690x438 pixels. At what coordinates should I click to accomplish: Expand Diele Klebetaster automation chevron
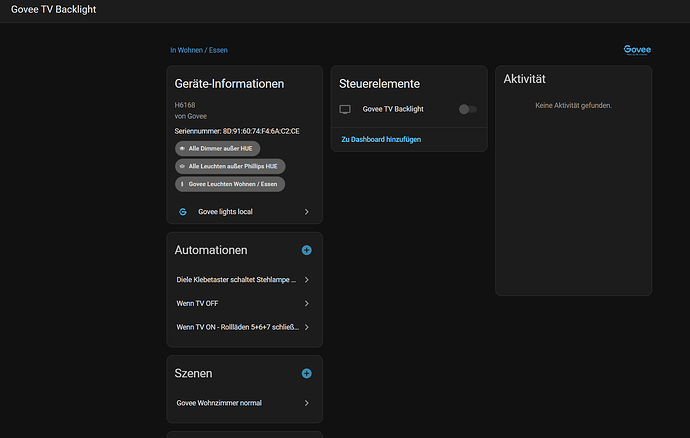[x=307, y=280]
